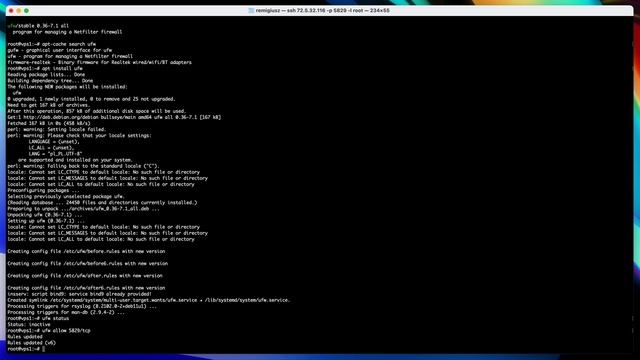Screen dimensions: 640x360
Task: Click the folder proxy icon in title bar
Action: point(251,11)
